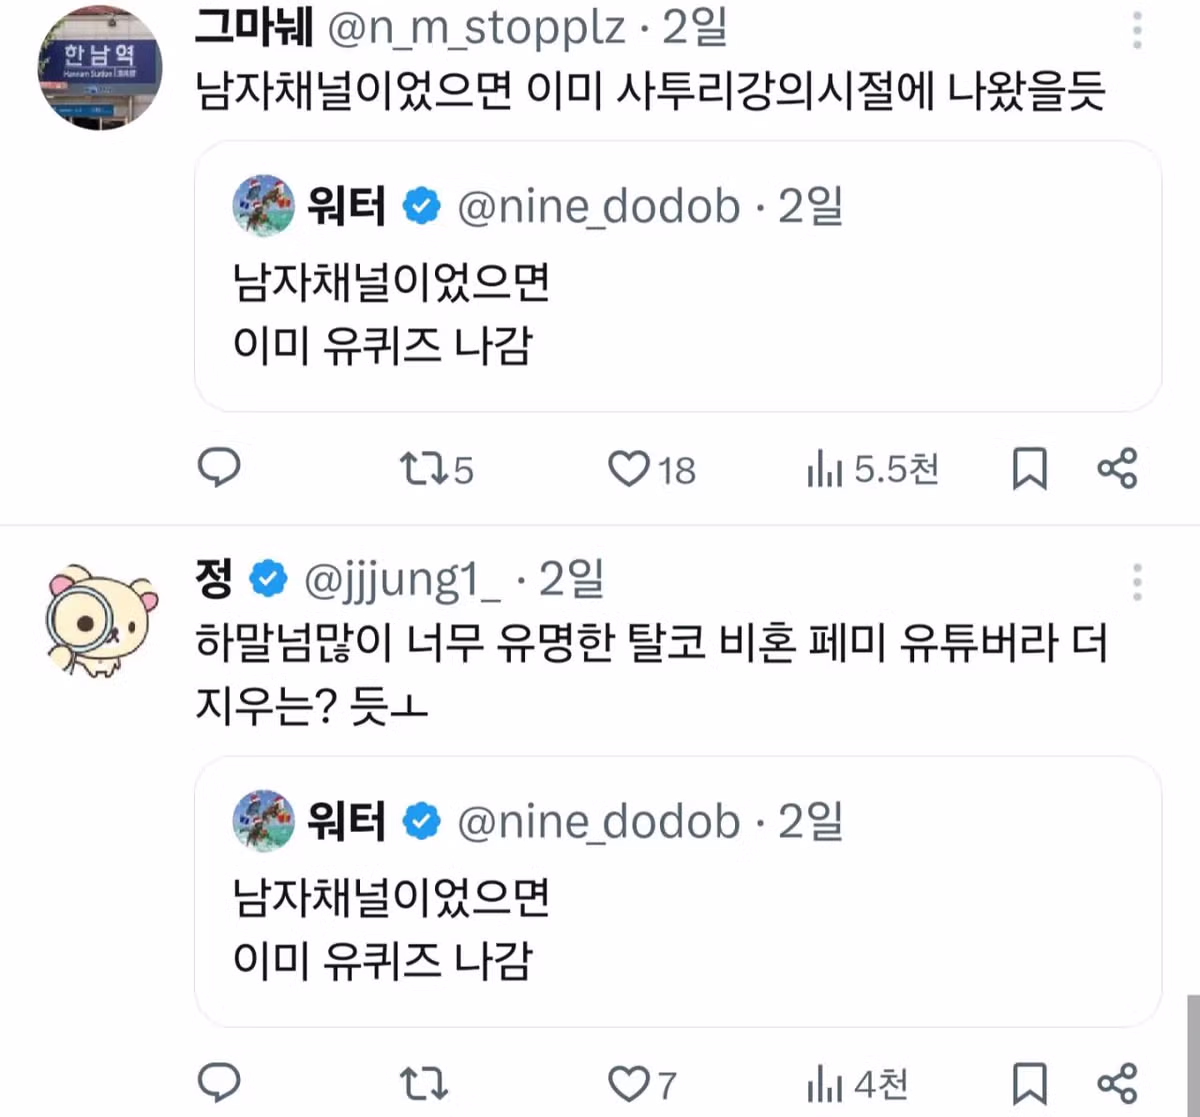Open more options menu on 그마뉴's tweet
This screenshot has width=1200, height=1117.
pyautogui.click(x=1137, y=31)
